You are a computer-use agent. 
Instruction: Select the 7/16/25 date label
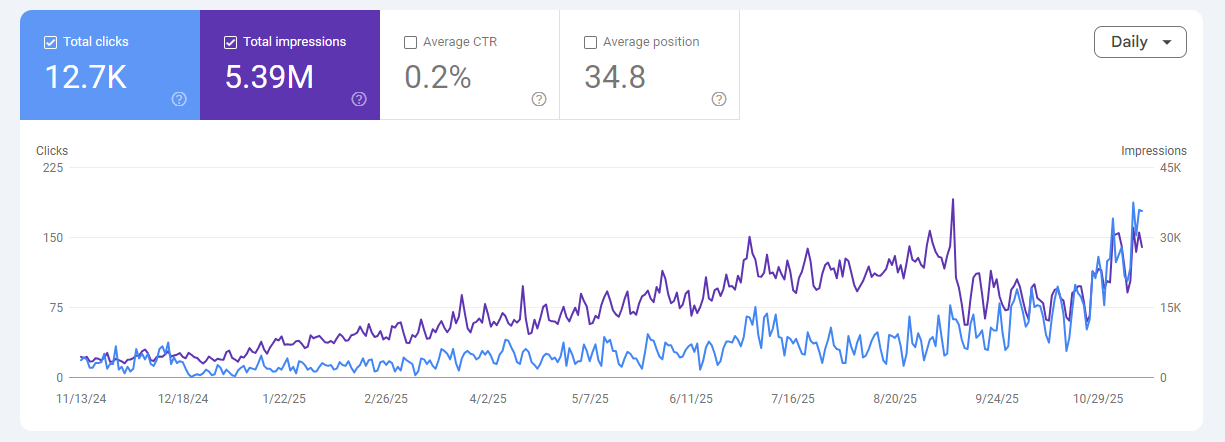[x=793, y=399]
